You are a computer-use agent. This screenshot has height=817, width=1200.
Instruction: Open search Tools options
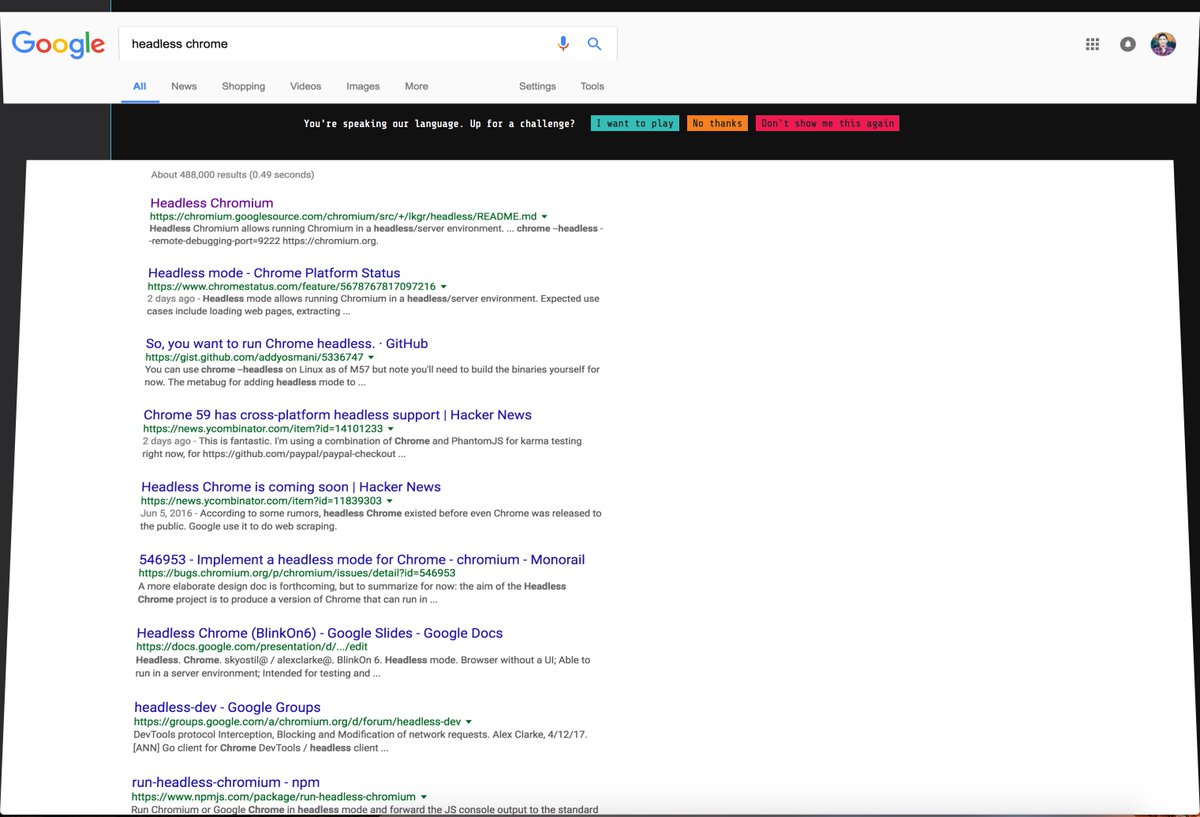(592, 86)
